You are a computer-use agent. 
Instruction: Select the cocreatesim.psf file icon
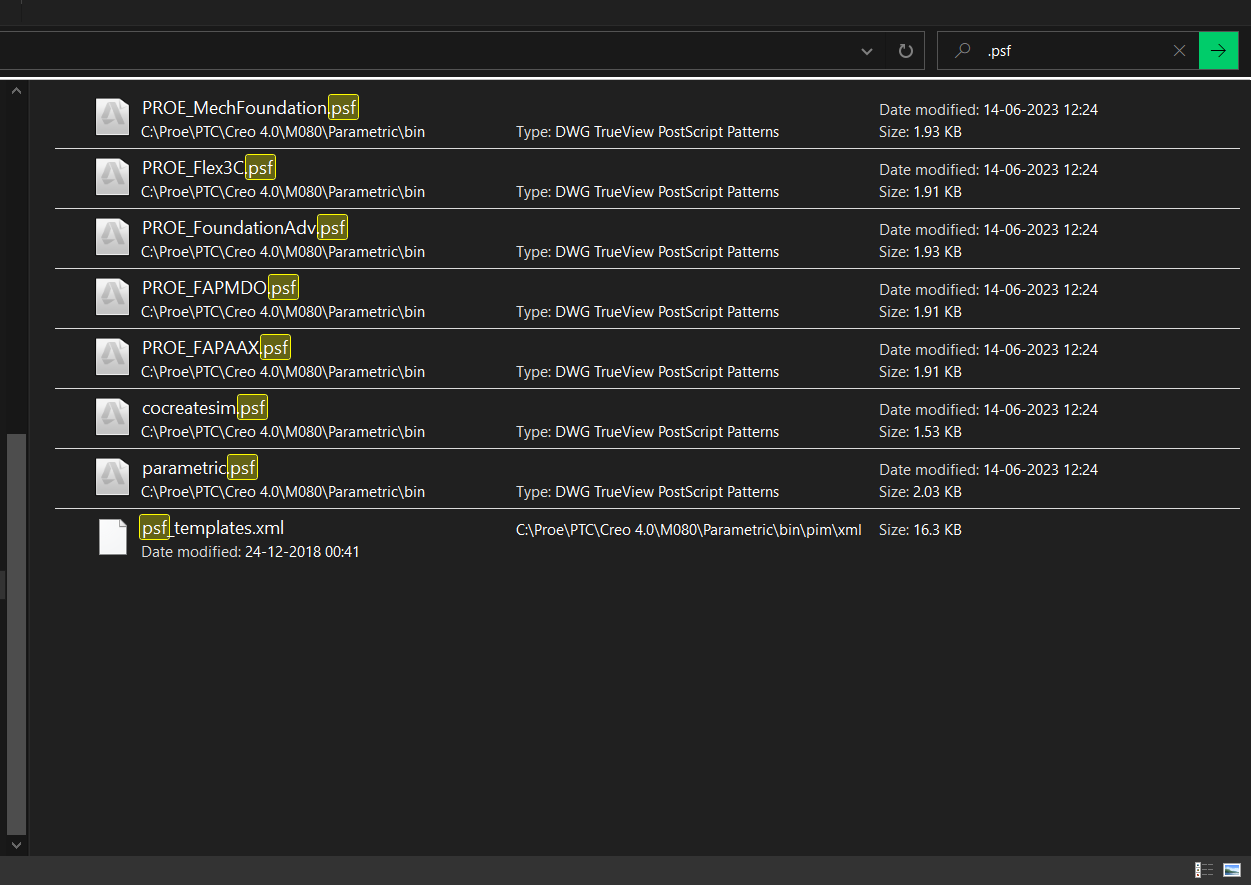pos(112,417)
